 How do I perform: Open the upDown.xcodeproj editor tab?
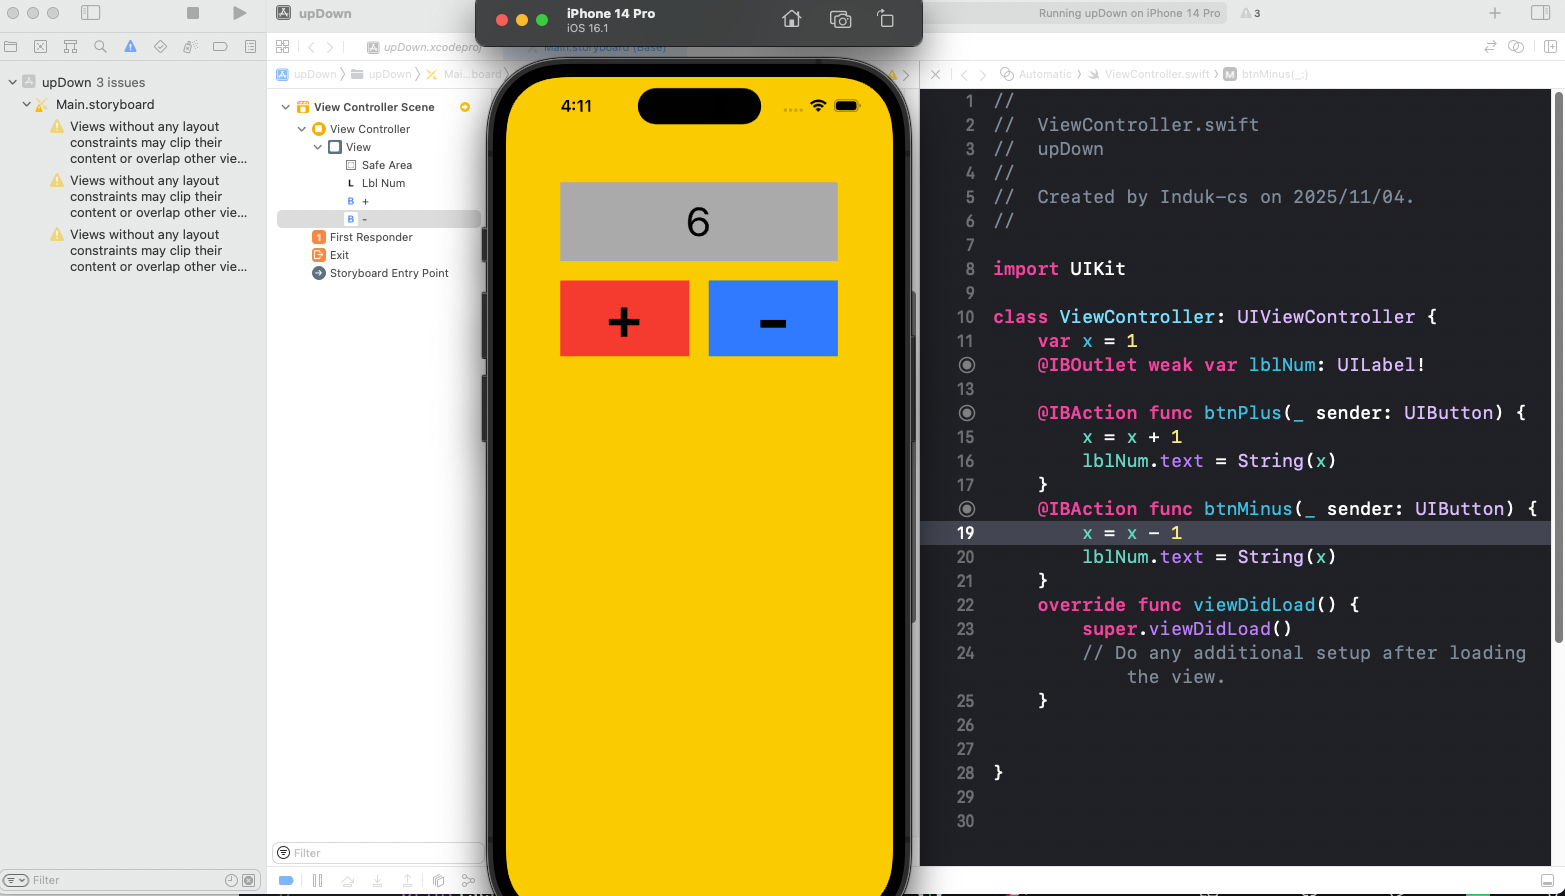(x=424, y=47)
